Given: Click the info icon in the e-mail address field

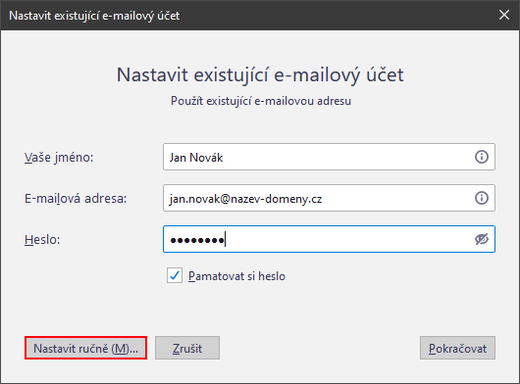Looking at the screenshot, I should pos(481,198).
